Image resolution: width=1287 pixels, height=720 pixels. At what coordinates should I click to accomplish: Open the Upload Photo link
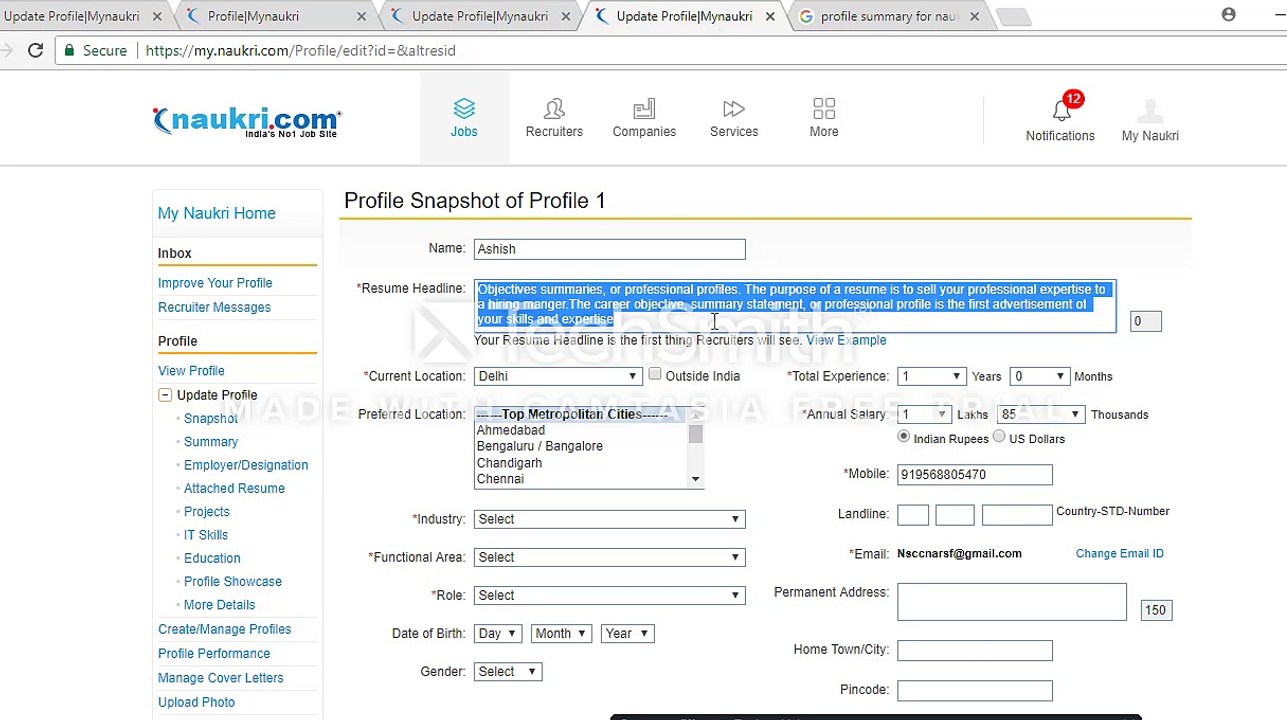point(197,702)
